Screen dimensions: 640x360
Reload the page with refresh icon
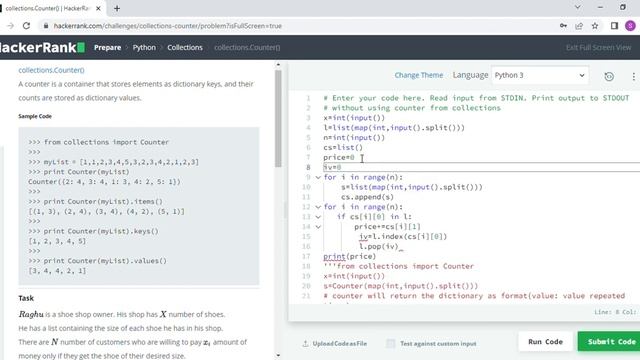click(27, 26)
